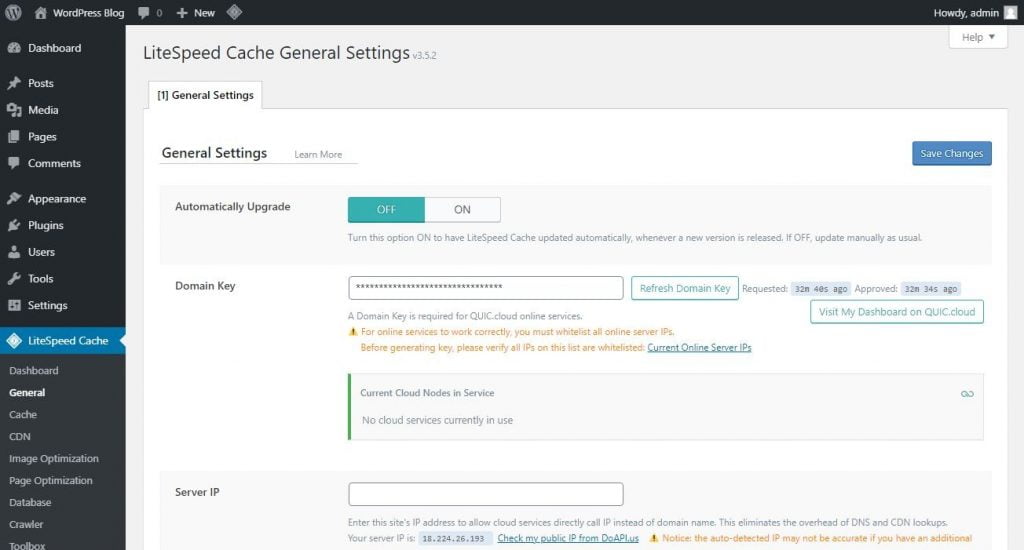The height and width of the screenshot is (550, 1024).
Task: Open the LiteSpeed diamond icon in admin bar
Action: click(x=234, y=12)
